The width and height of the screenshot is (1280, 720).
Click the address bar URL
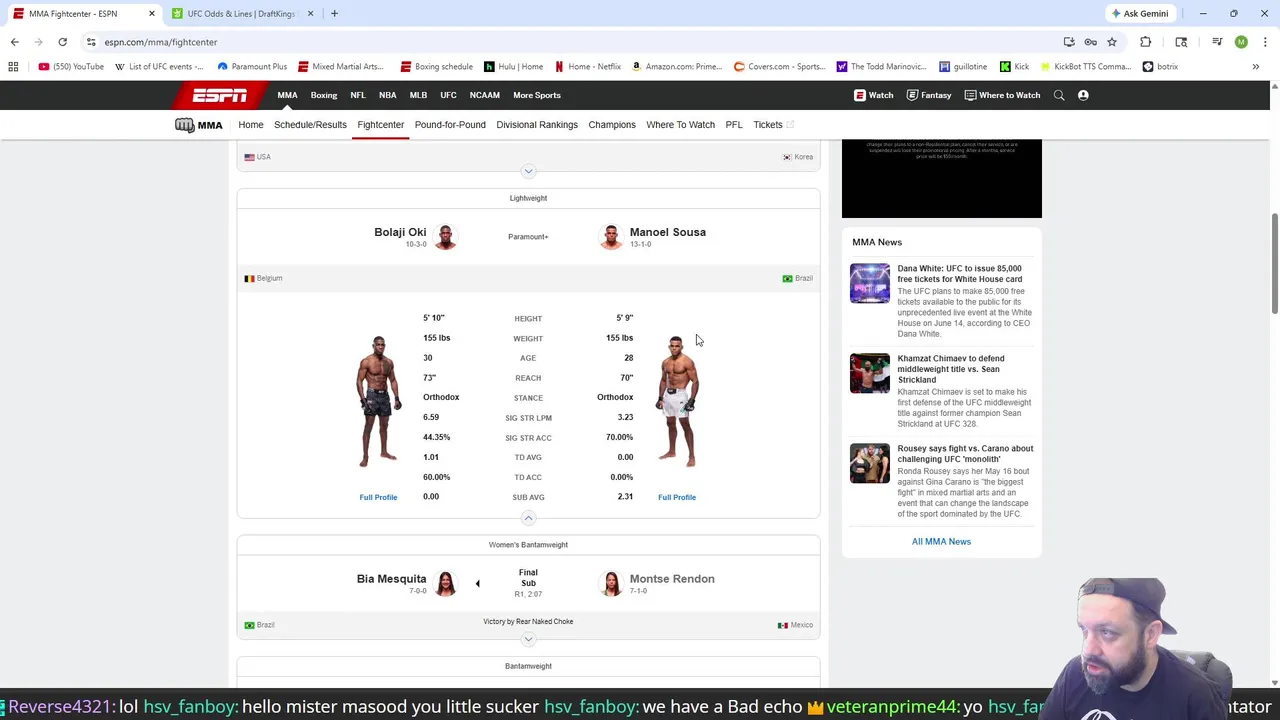160,42
